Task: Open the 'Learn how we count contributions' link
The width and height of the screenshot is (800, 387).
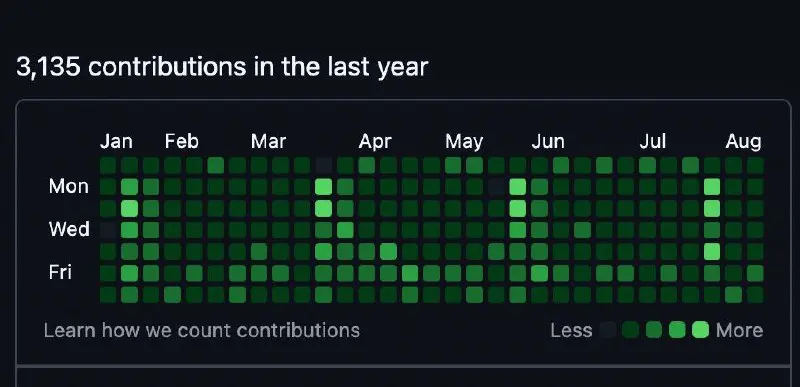Action: 202,330
